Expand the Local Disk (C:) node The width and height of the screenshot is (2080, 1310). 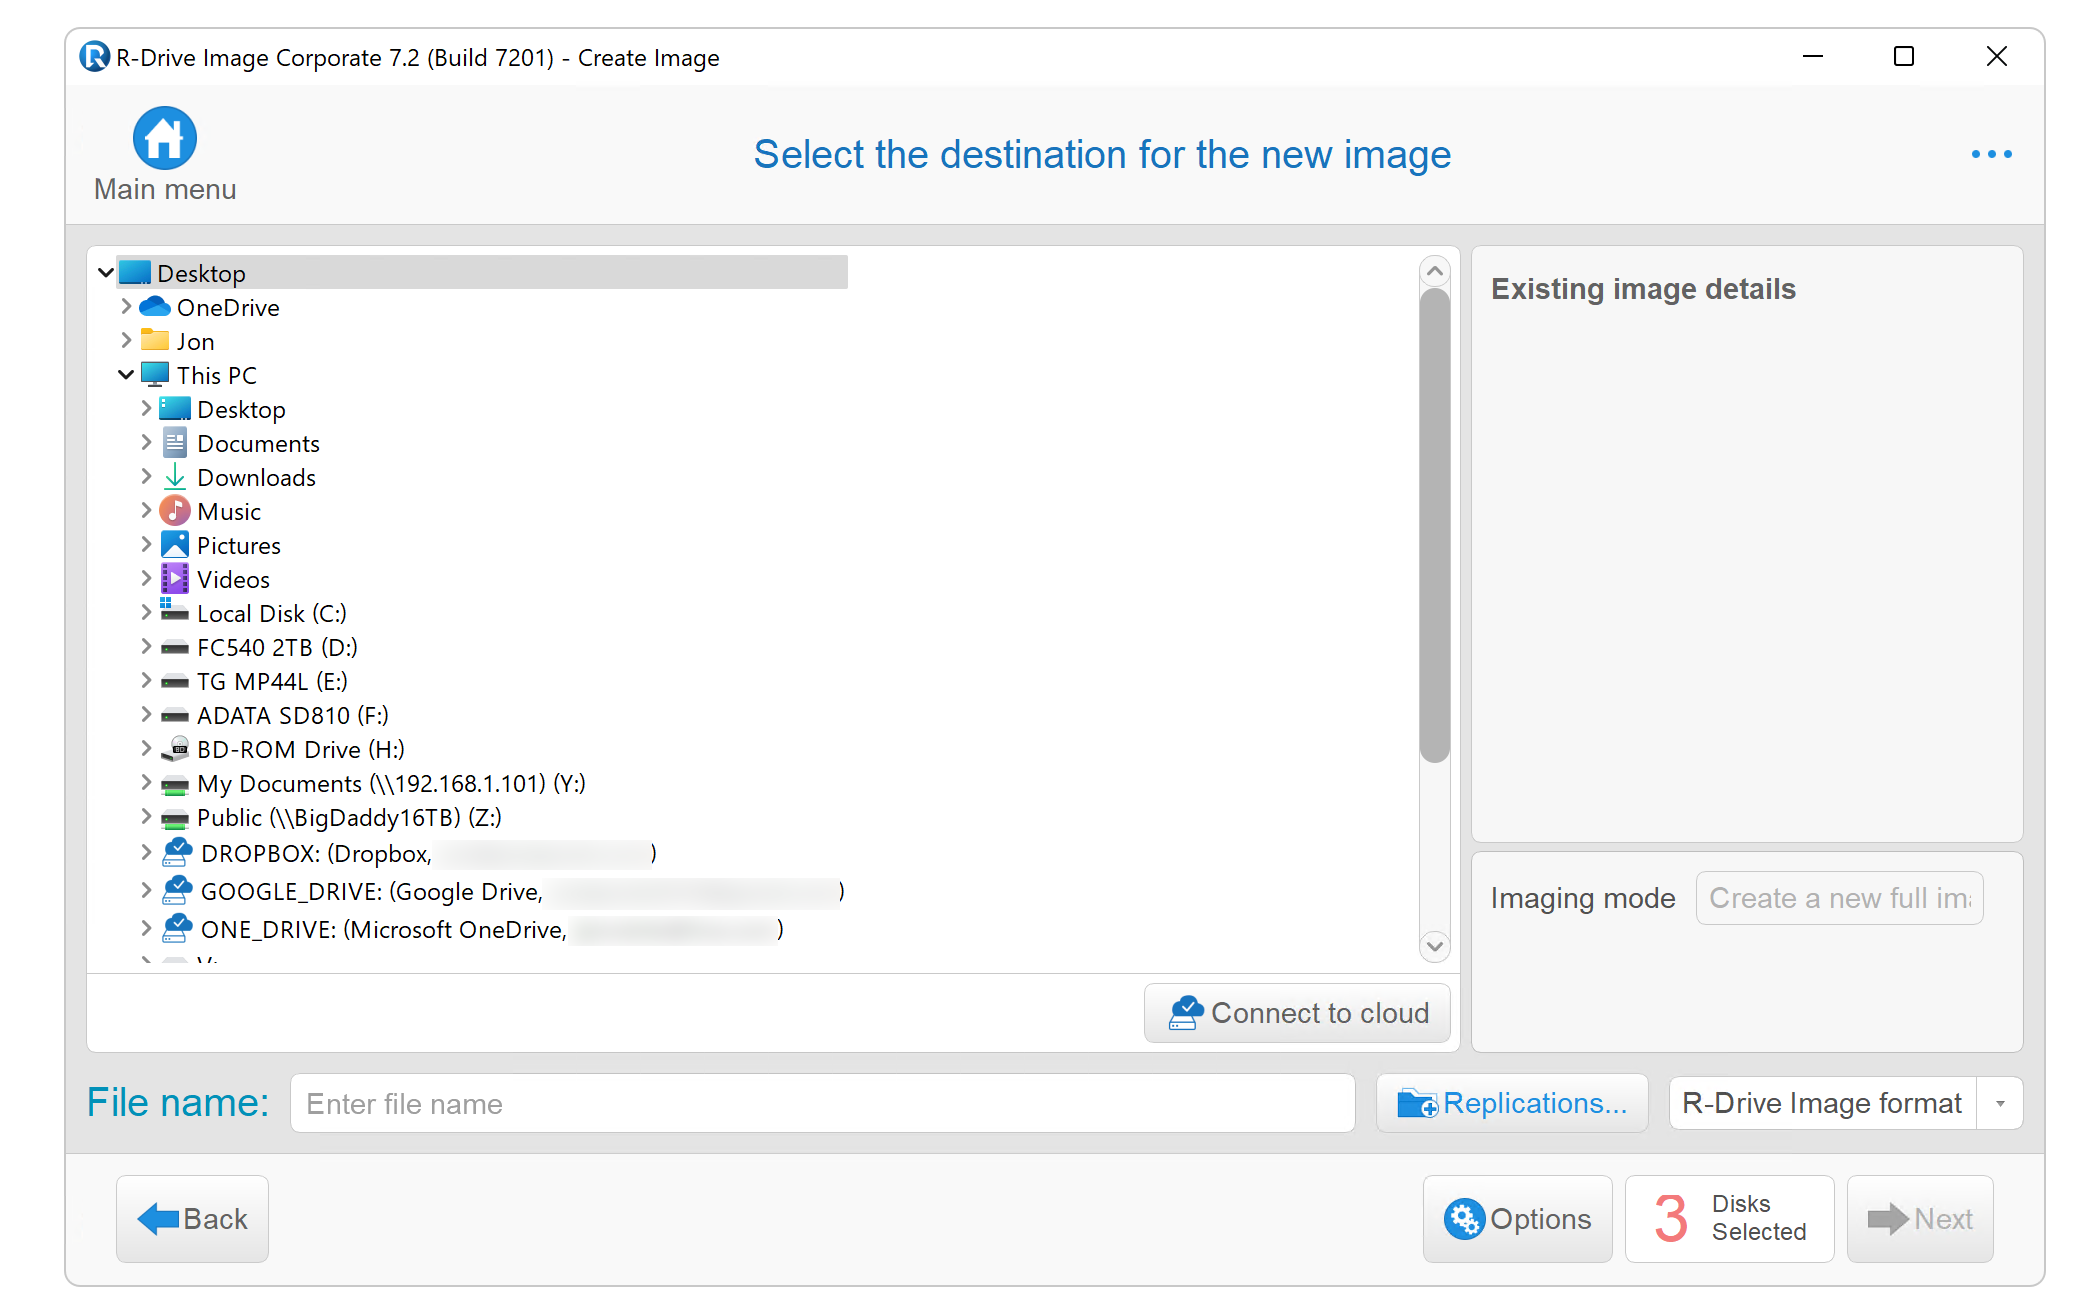click(x=146, y=612)
